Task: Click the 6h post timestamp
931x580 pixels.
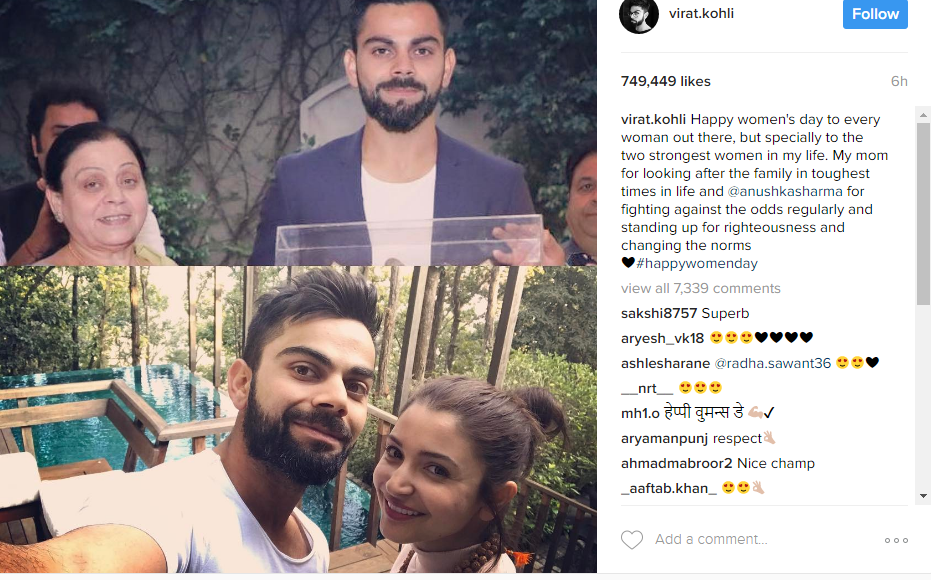Action: [x=899, y=81]
